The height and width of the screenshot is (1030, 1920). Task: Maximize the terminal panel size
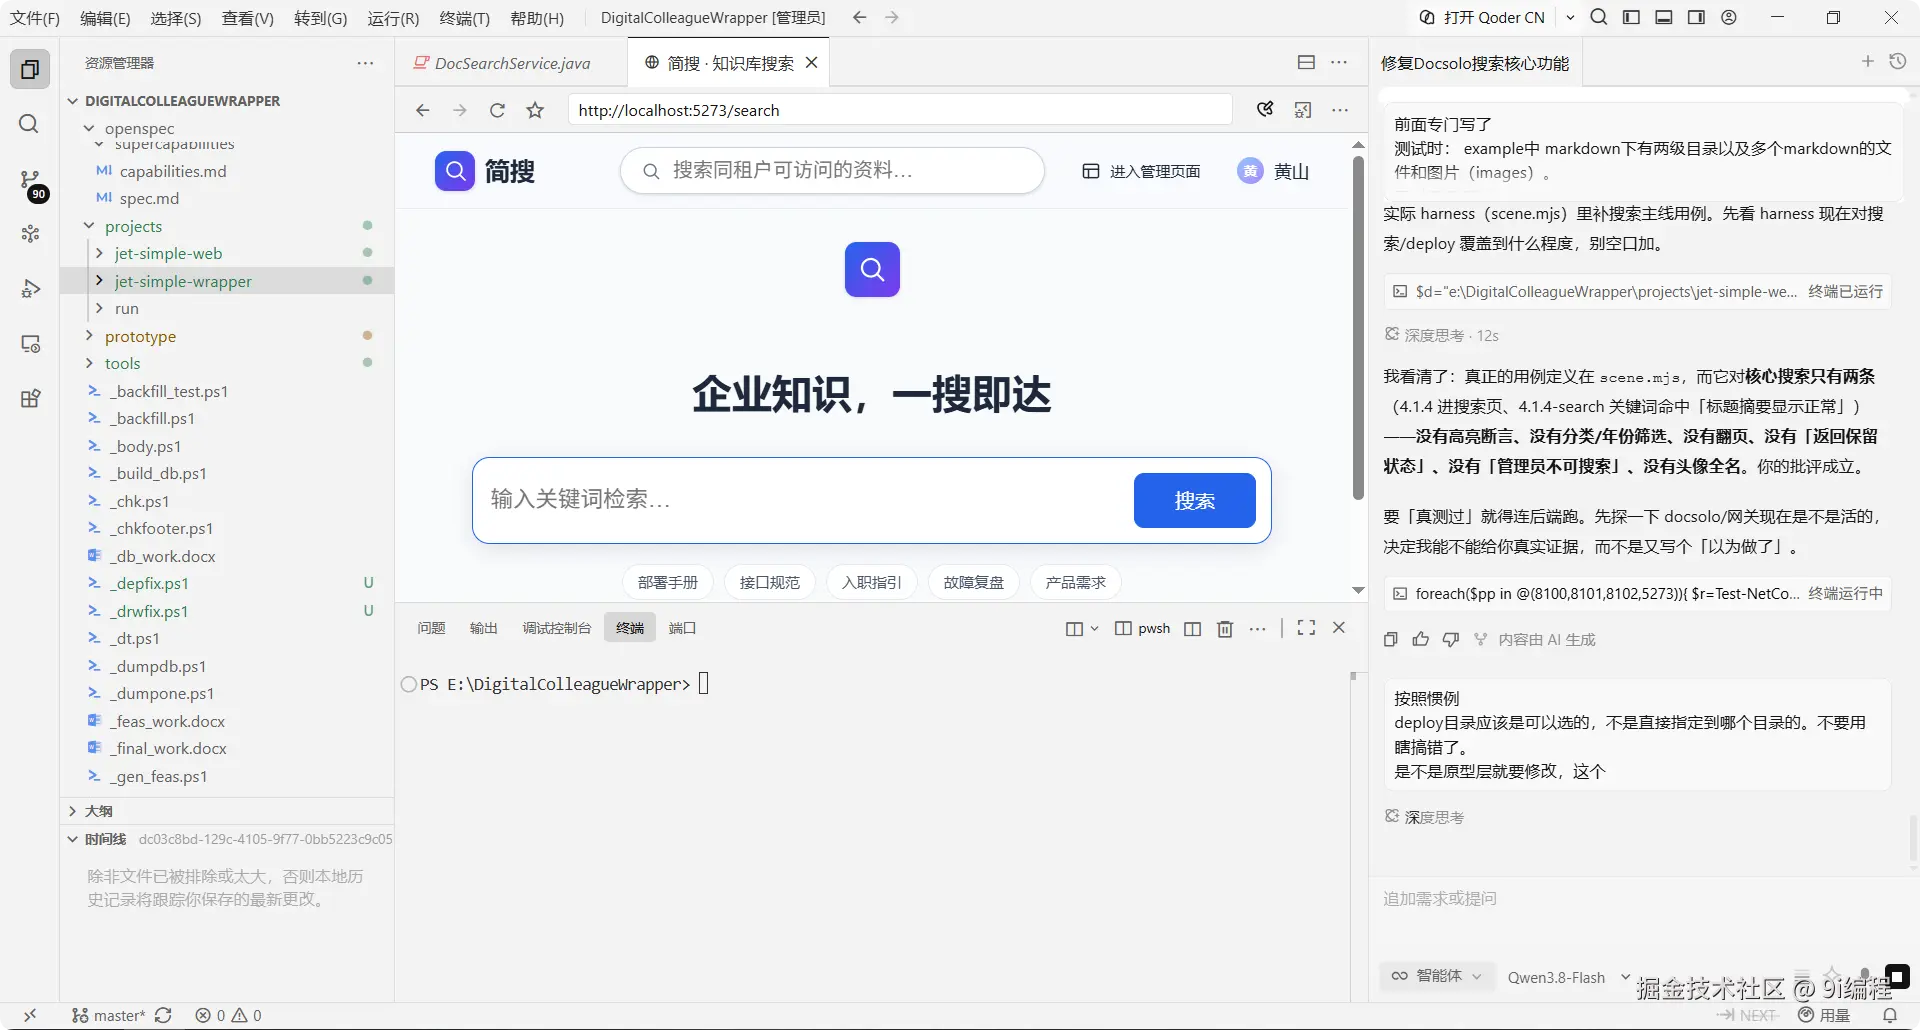click(1306, 628)
